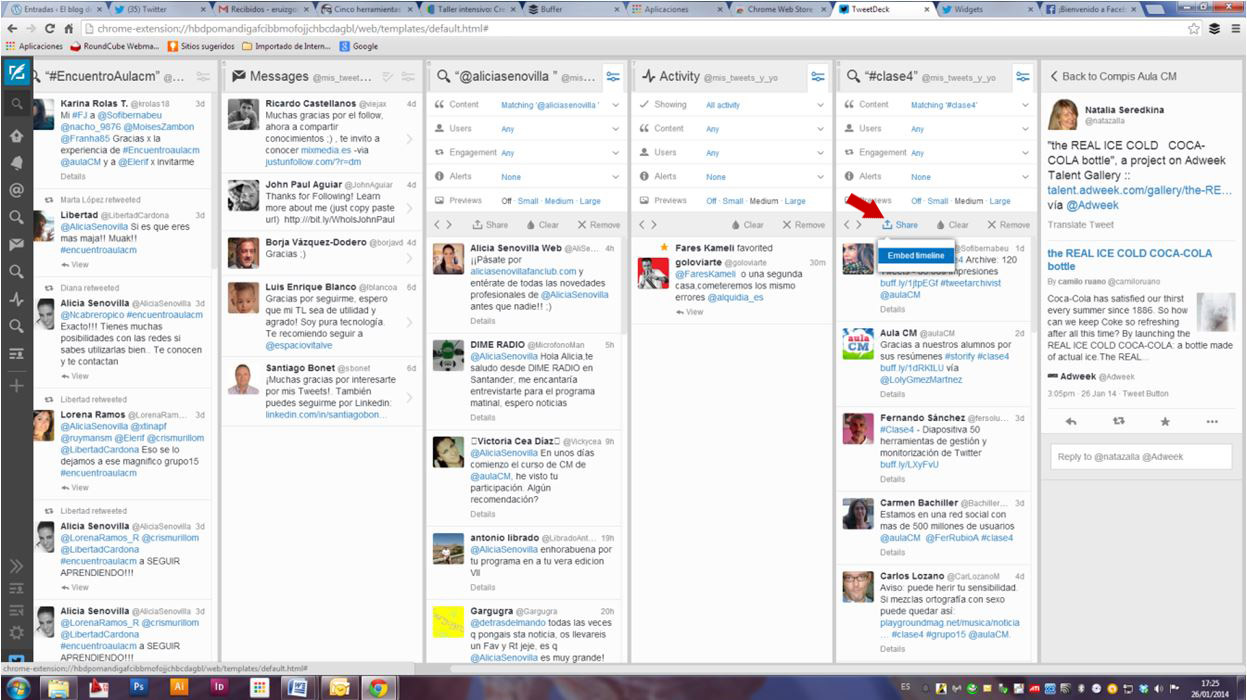Reply to the tweet using the arrow icon
Screen dimensions: 1247x700
tap(1071, 422)
